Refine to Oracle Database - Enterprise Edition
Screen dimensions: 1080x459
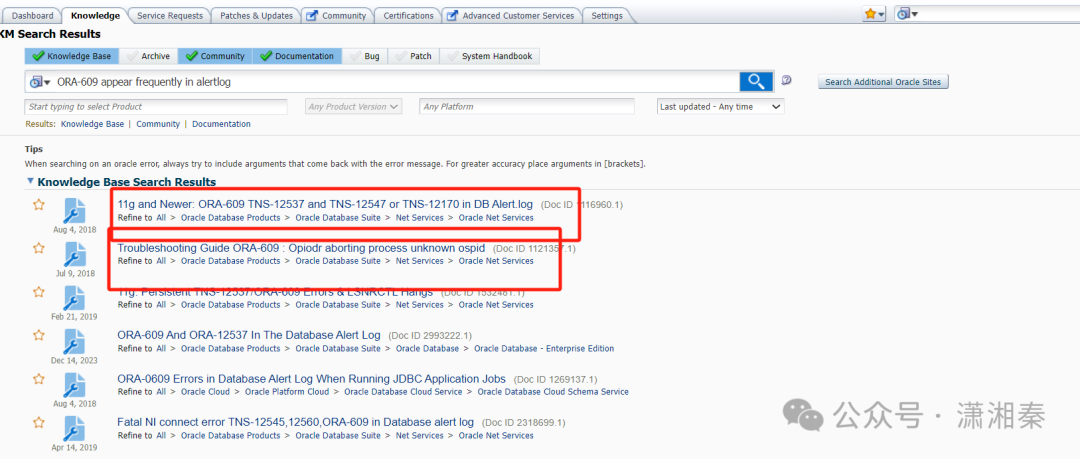click(546, 349)
